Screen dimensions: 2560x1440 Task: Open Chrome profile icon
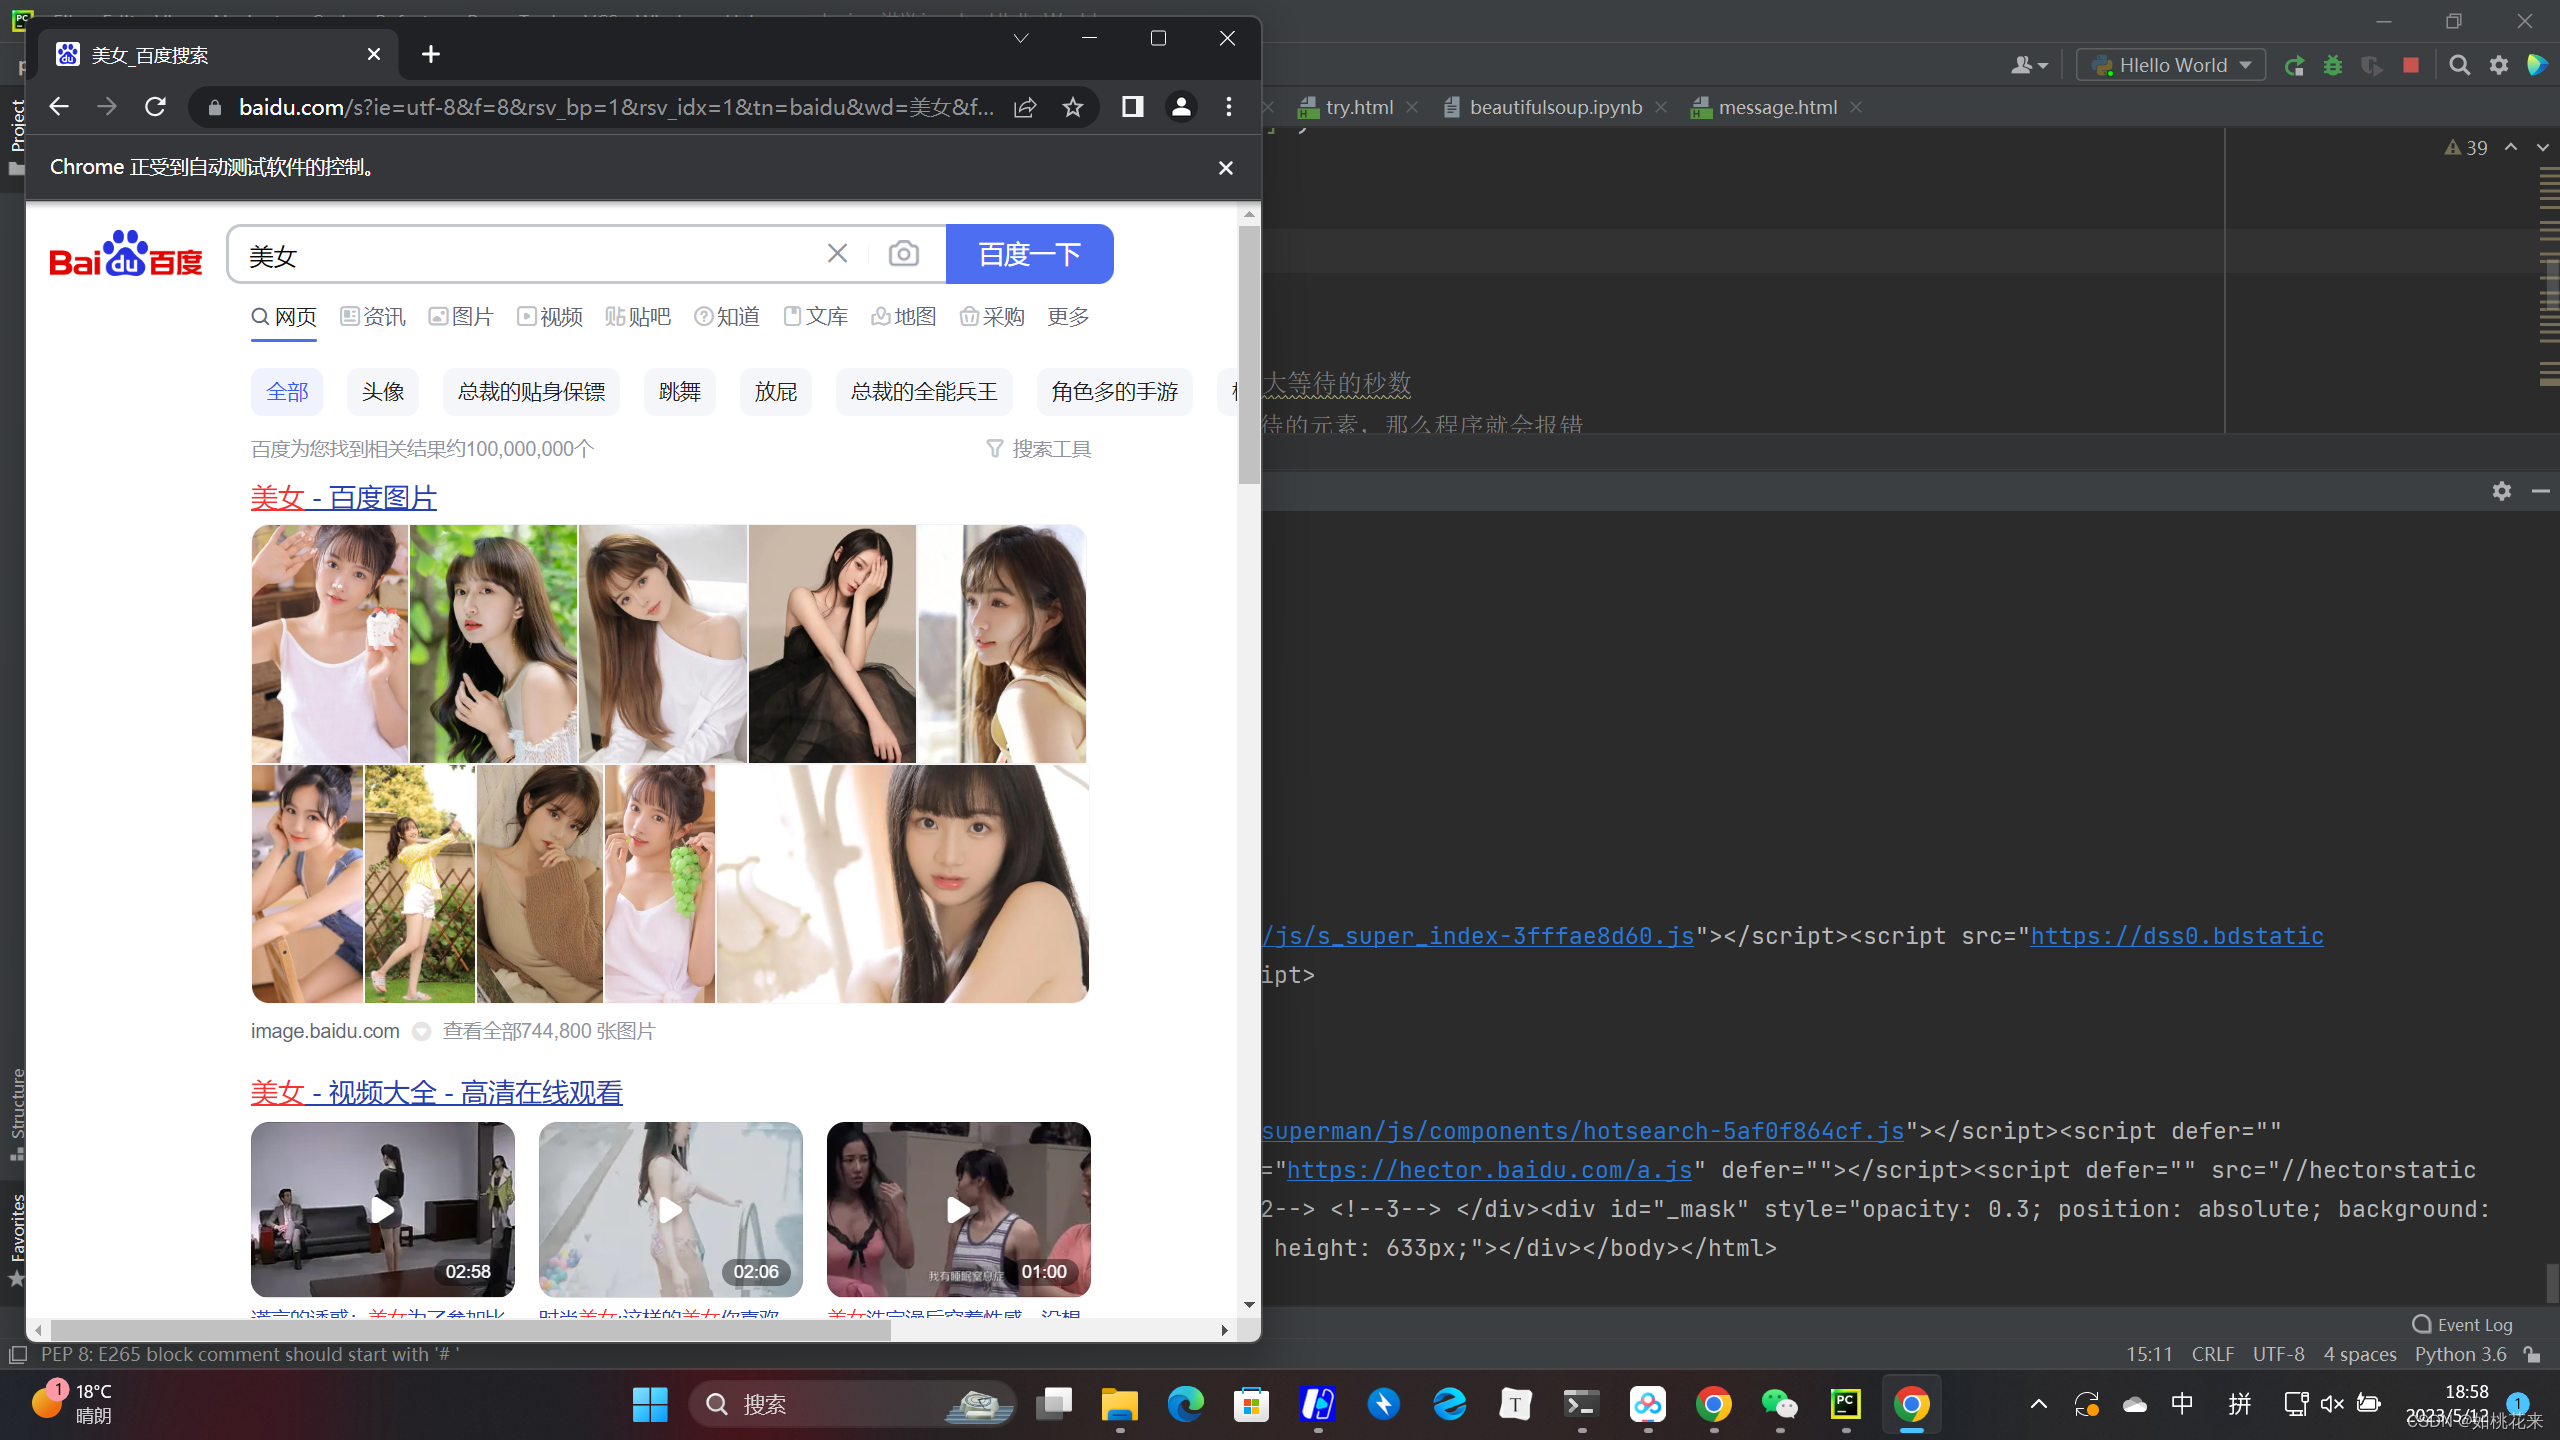tap(1181, 107)
